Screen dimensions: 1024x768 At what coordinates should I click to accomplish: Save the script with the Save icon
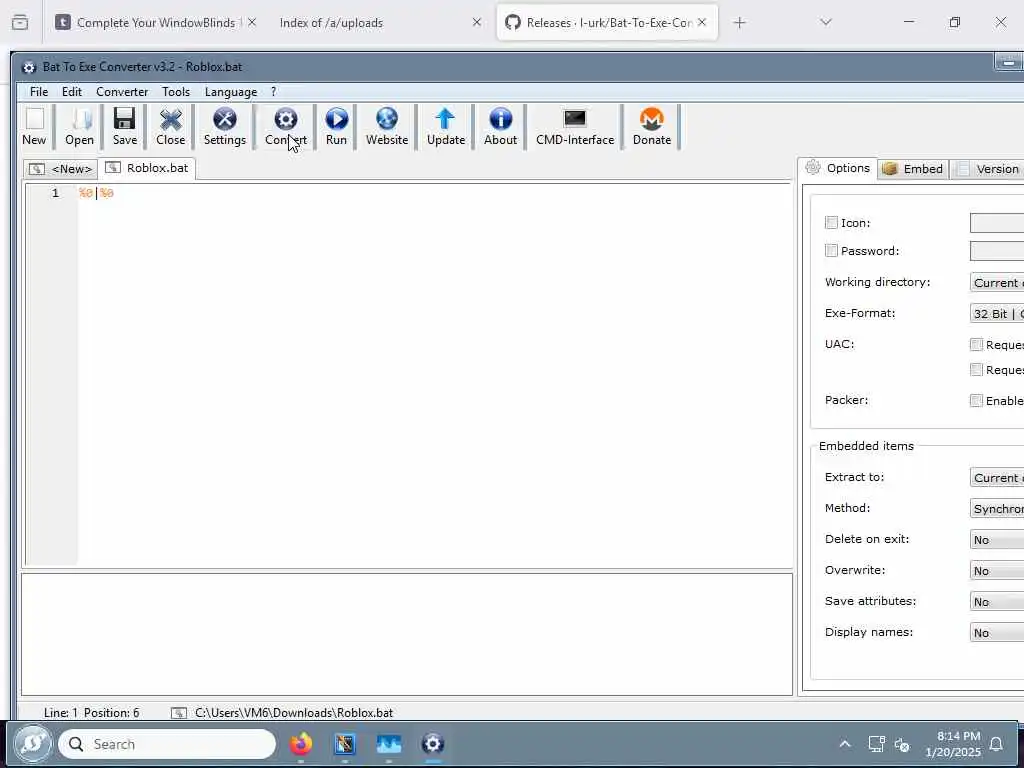pos(125,127)
